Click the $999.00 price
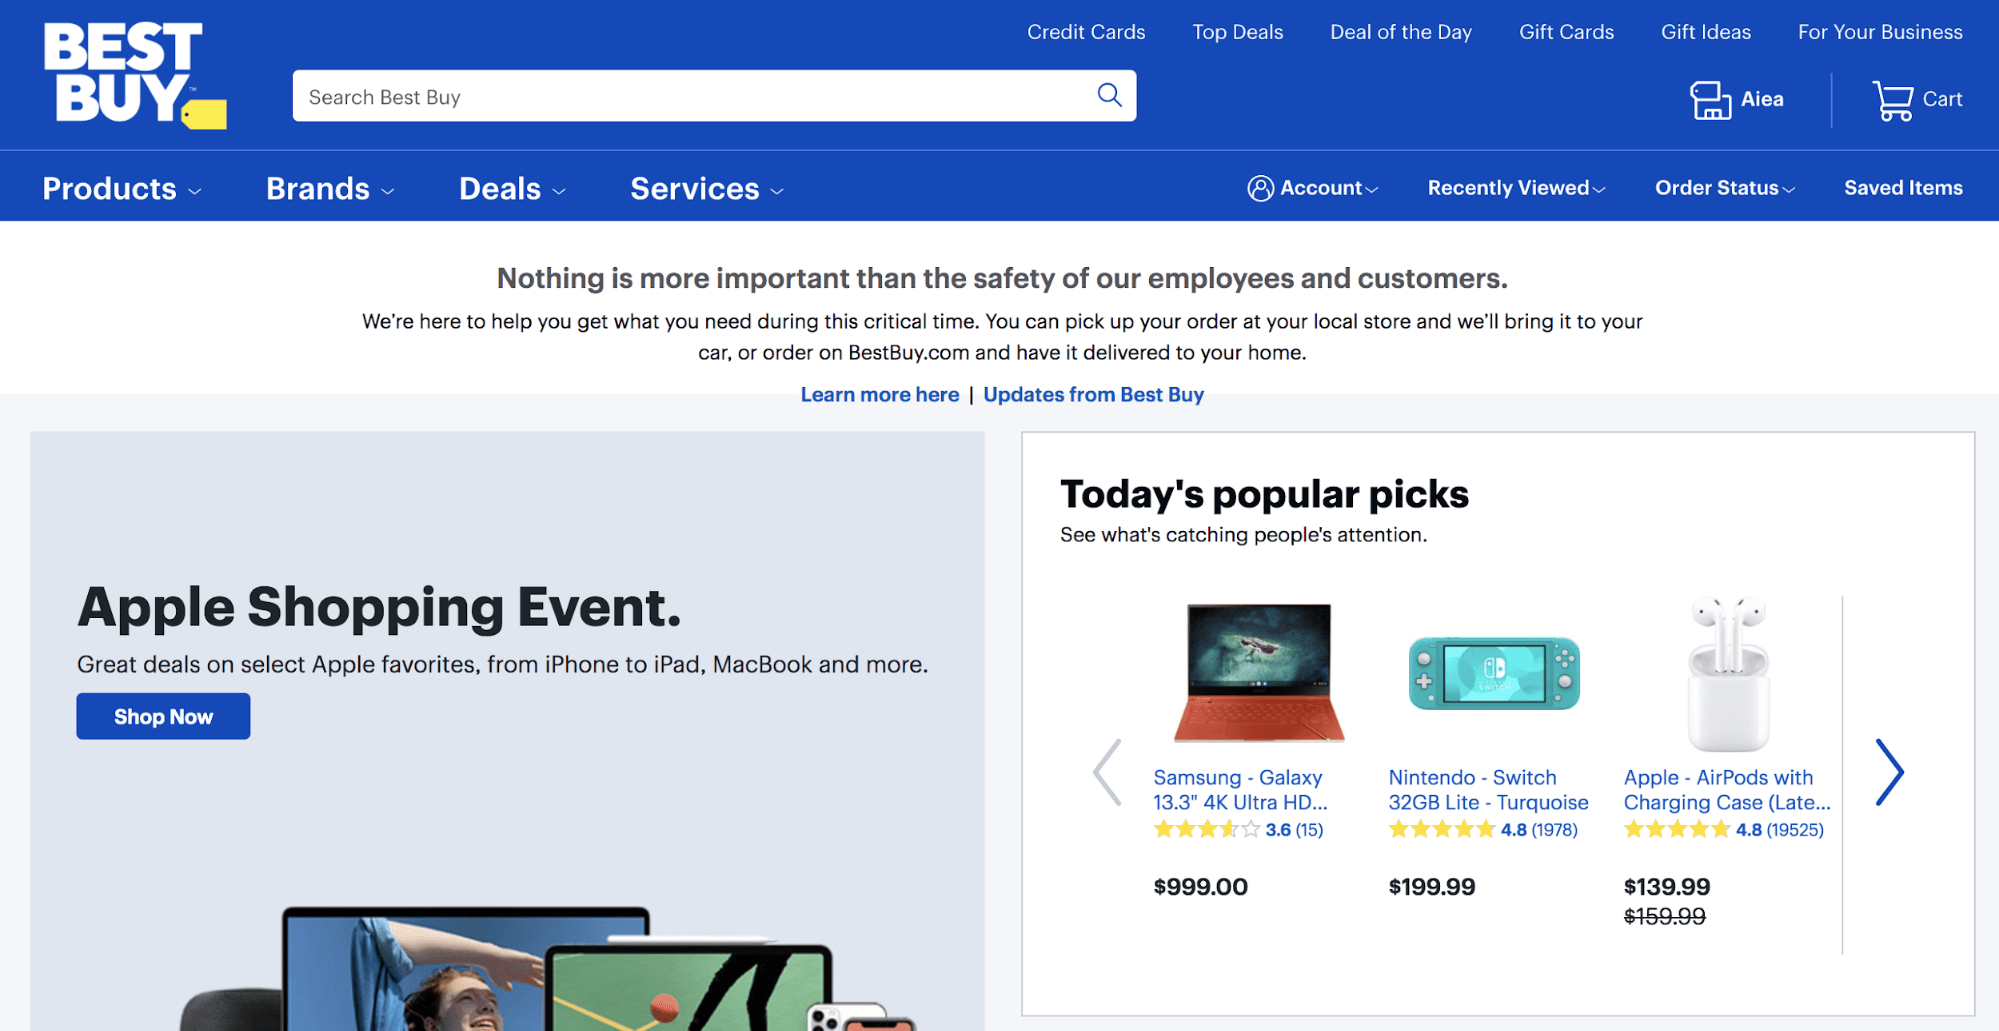The height and width of the screenshot is (1031, 1999). point(1200,887)
